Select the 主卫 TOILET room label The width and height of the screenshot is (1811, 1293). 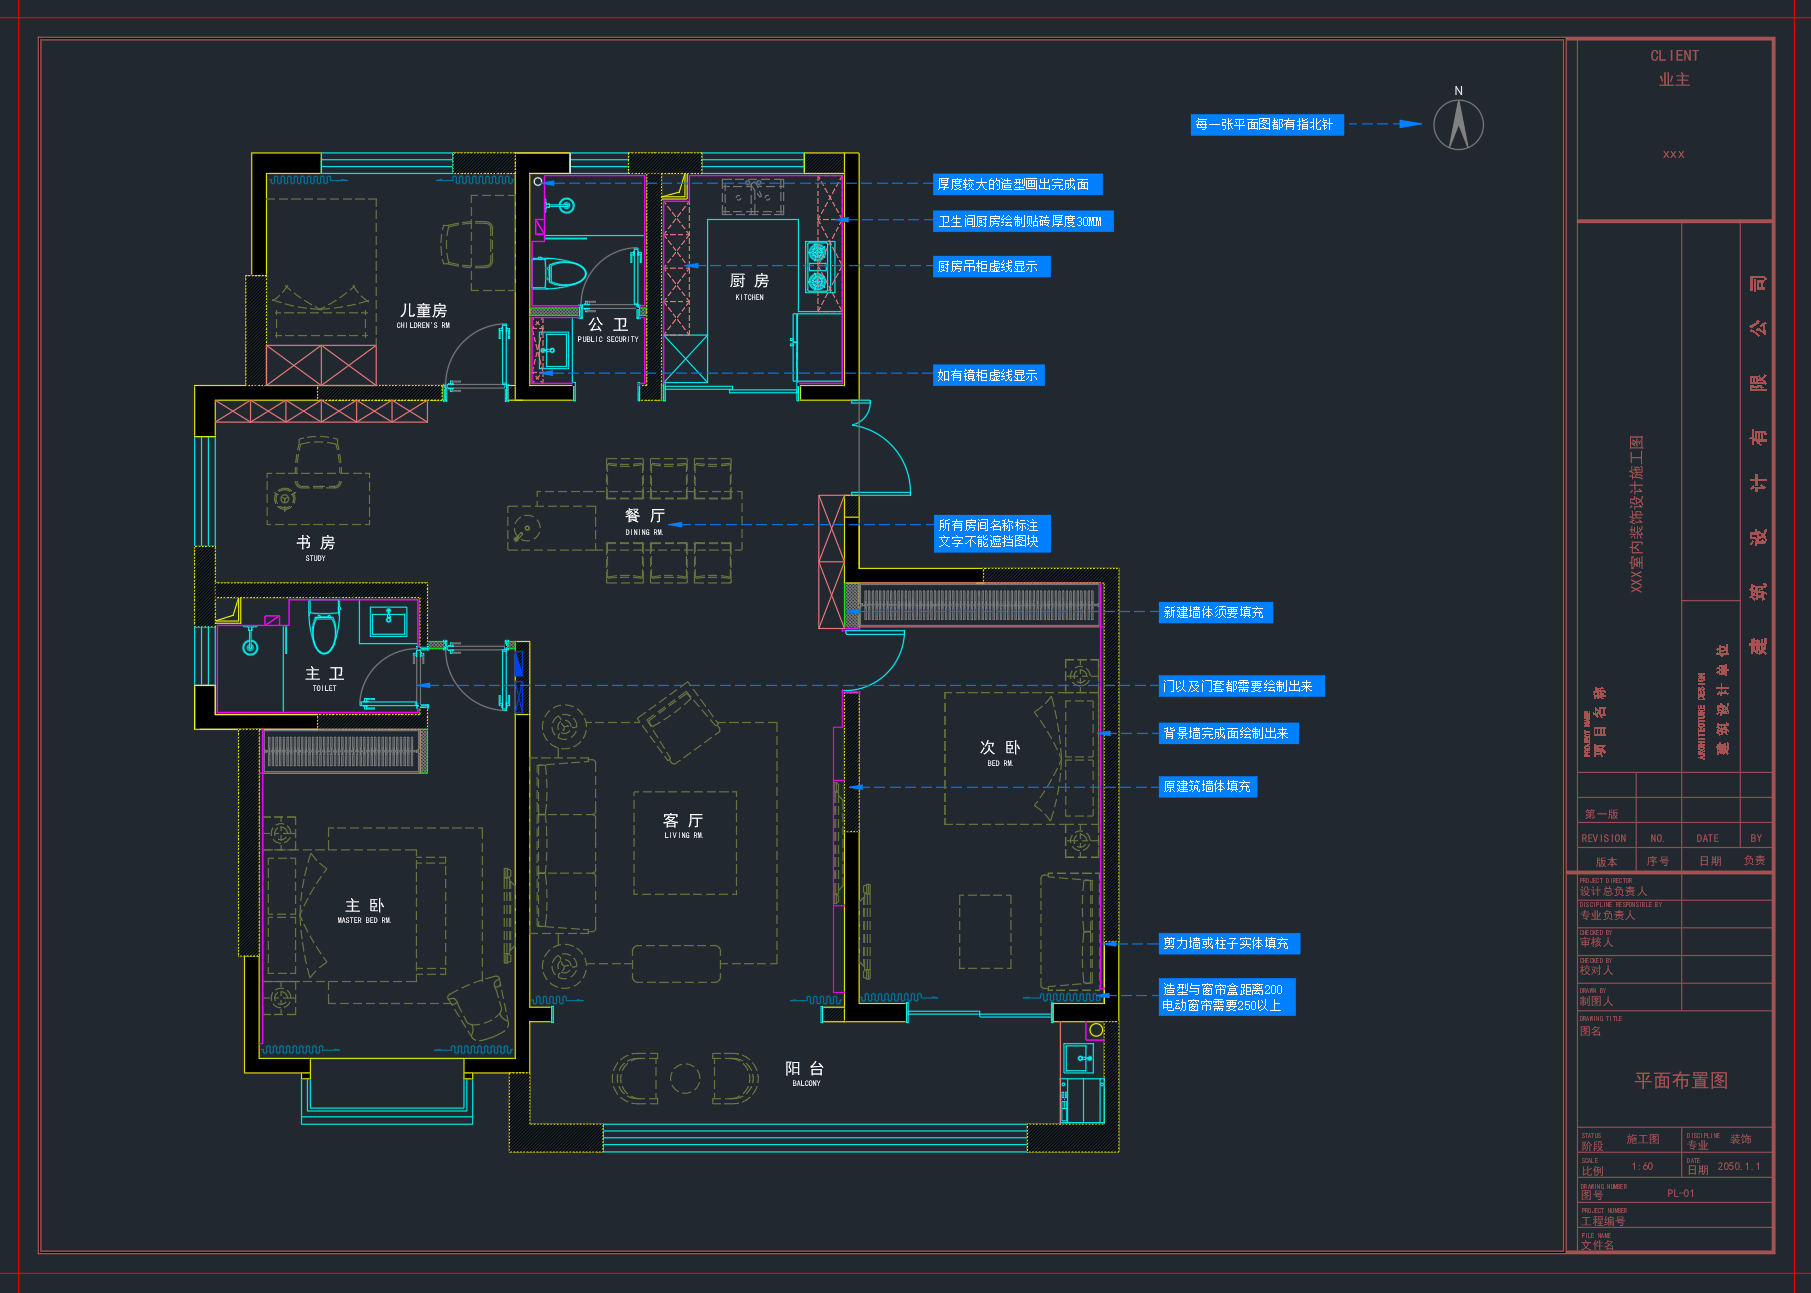coord(324,679)
